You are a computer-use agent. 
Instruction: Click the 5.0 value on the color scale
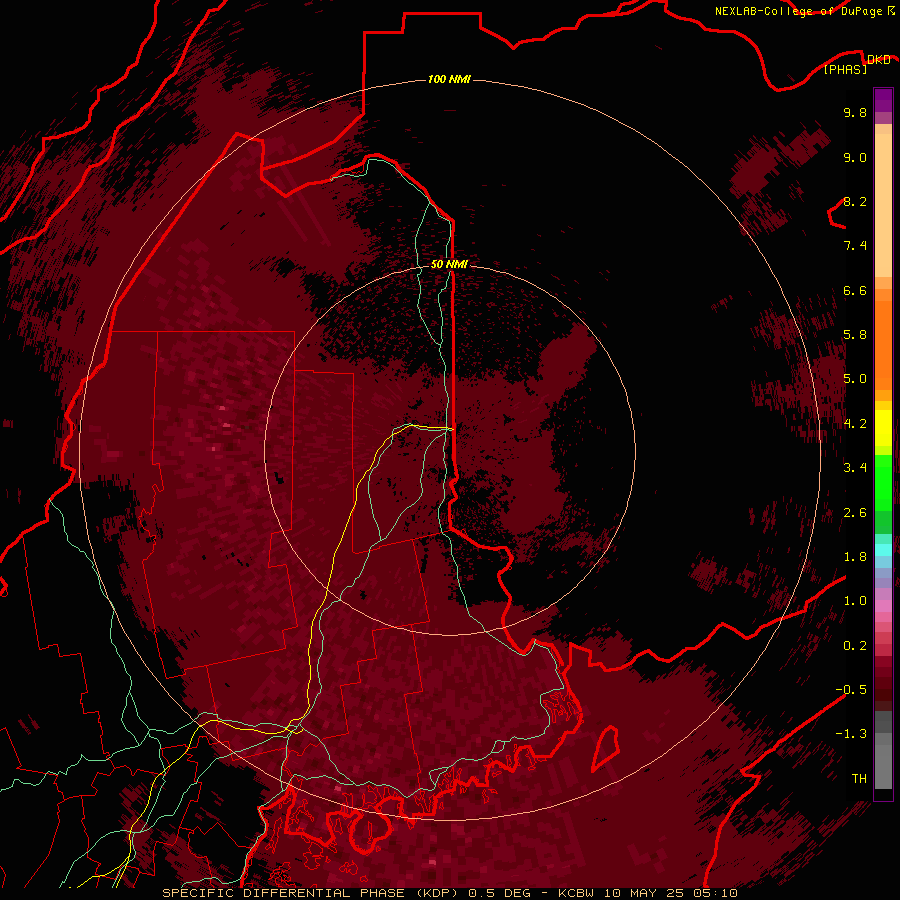(x=855, y=379)
